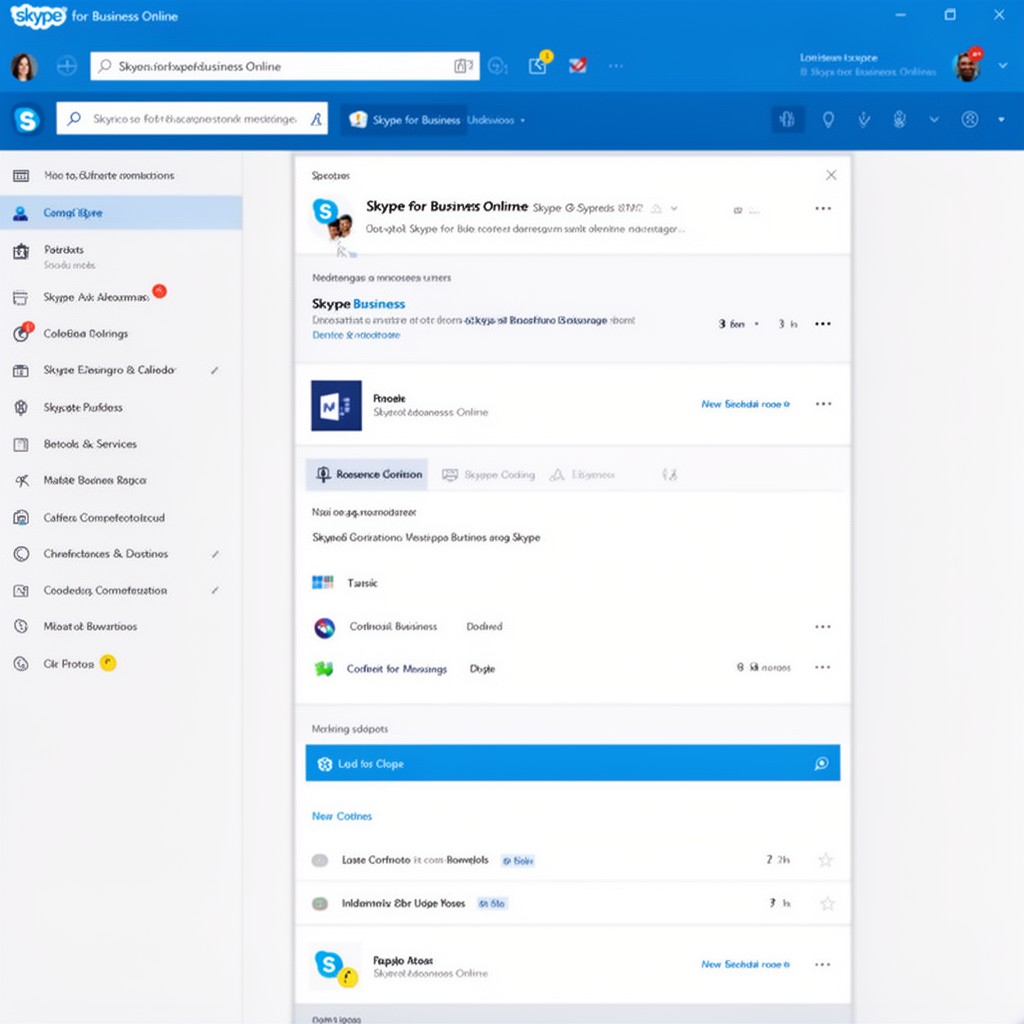Open the 'Betools & Services' sidebar item

click(121, 444)
